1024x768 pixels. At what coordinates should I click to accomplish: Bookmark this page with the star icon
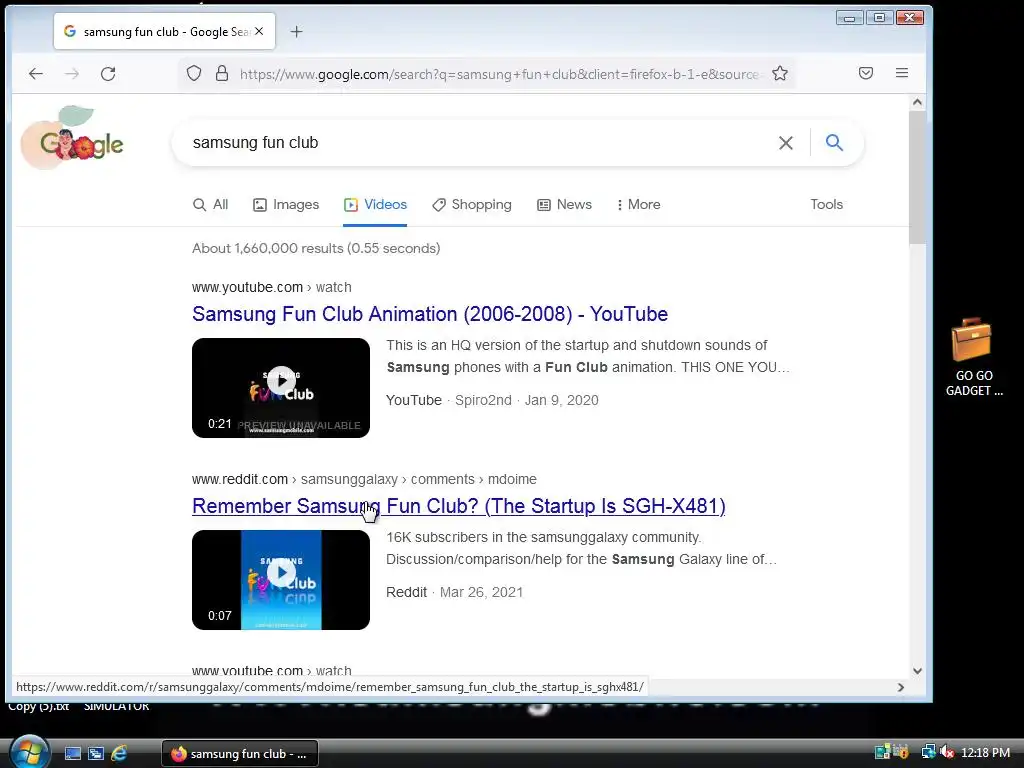(780, 73)
